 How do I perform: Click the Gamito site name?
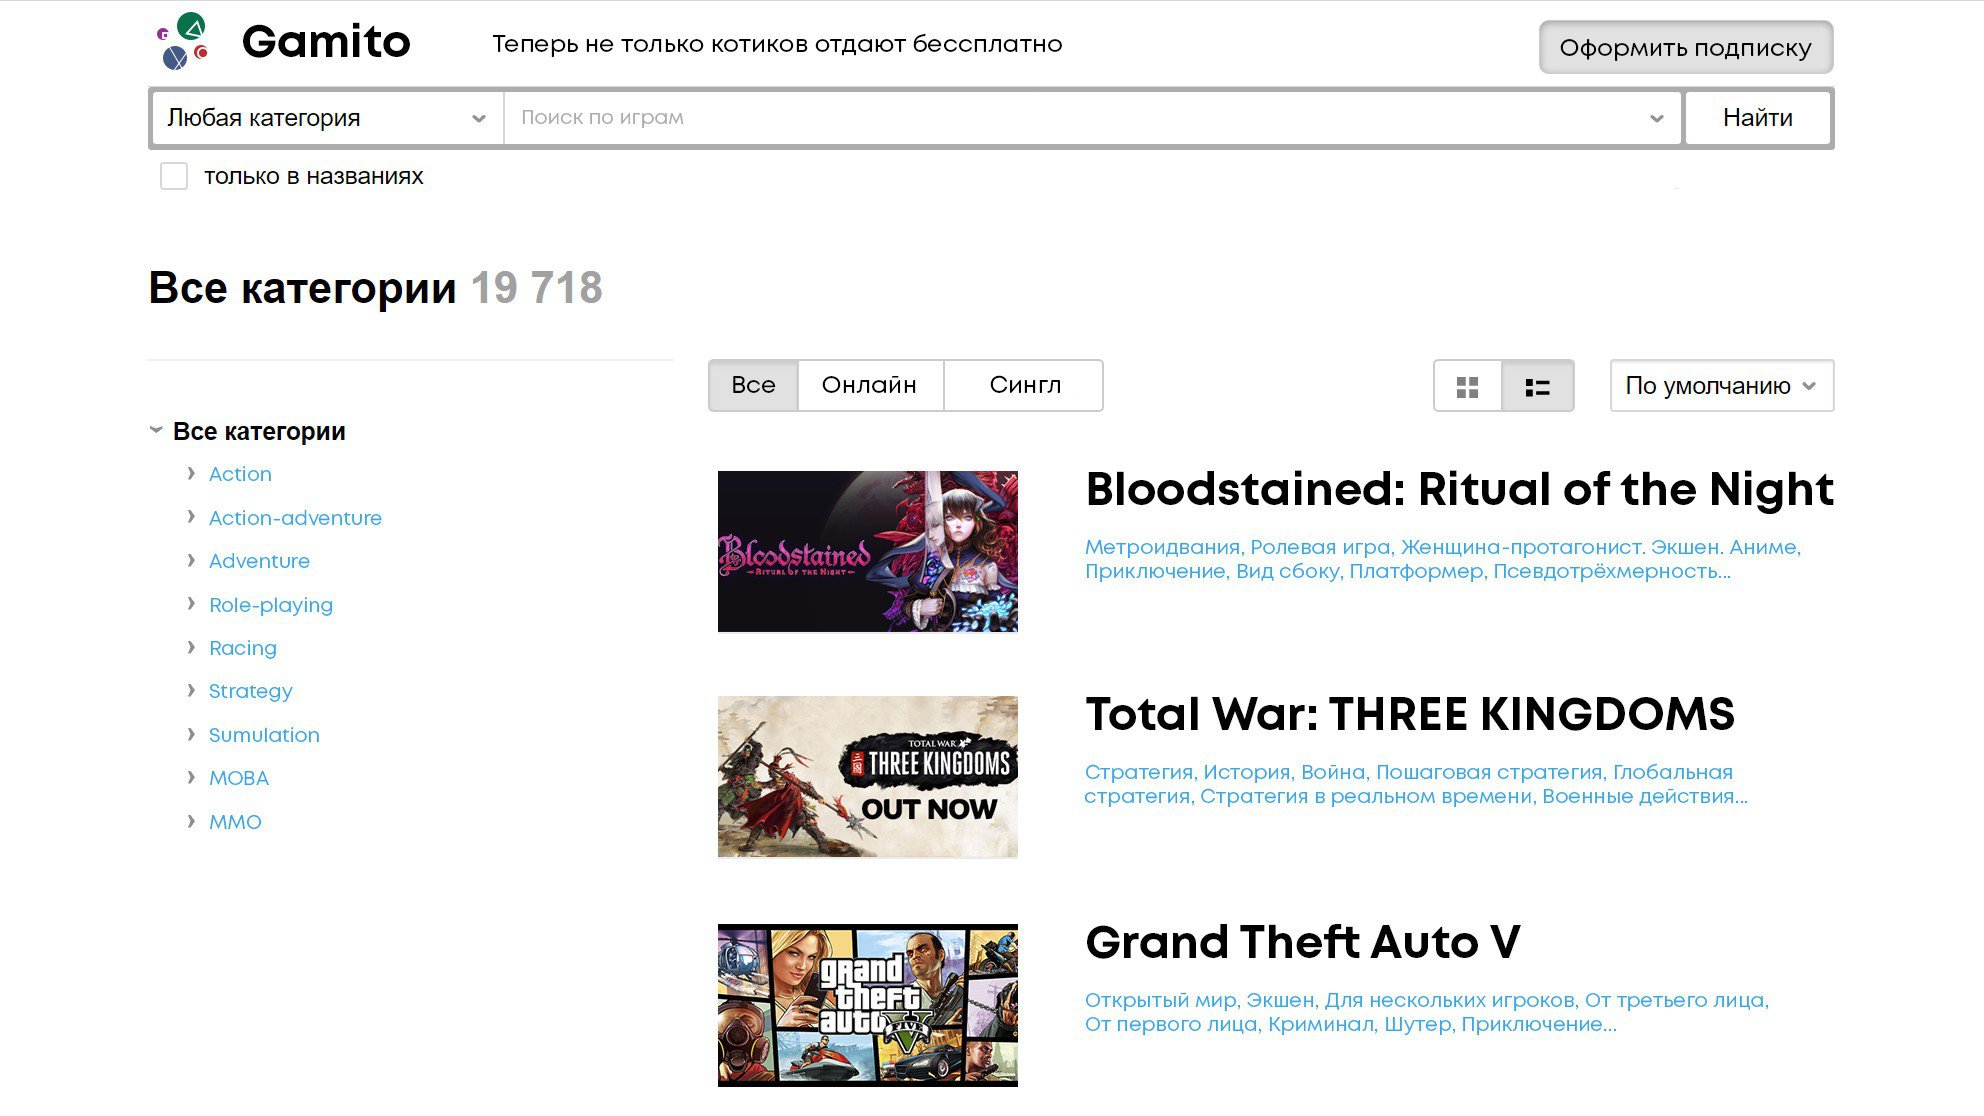(x=326, y=42)
